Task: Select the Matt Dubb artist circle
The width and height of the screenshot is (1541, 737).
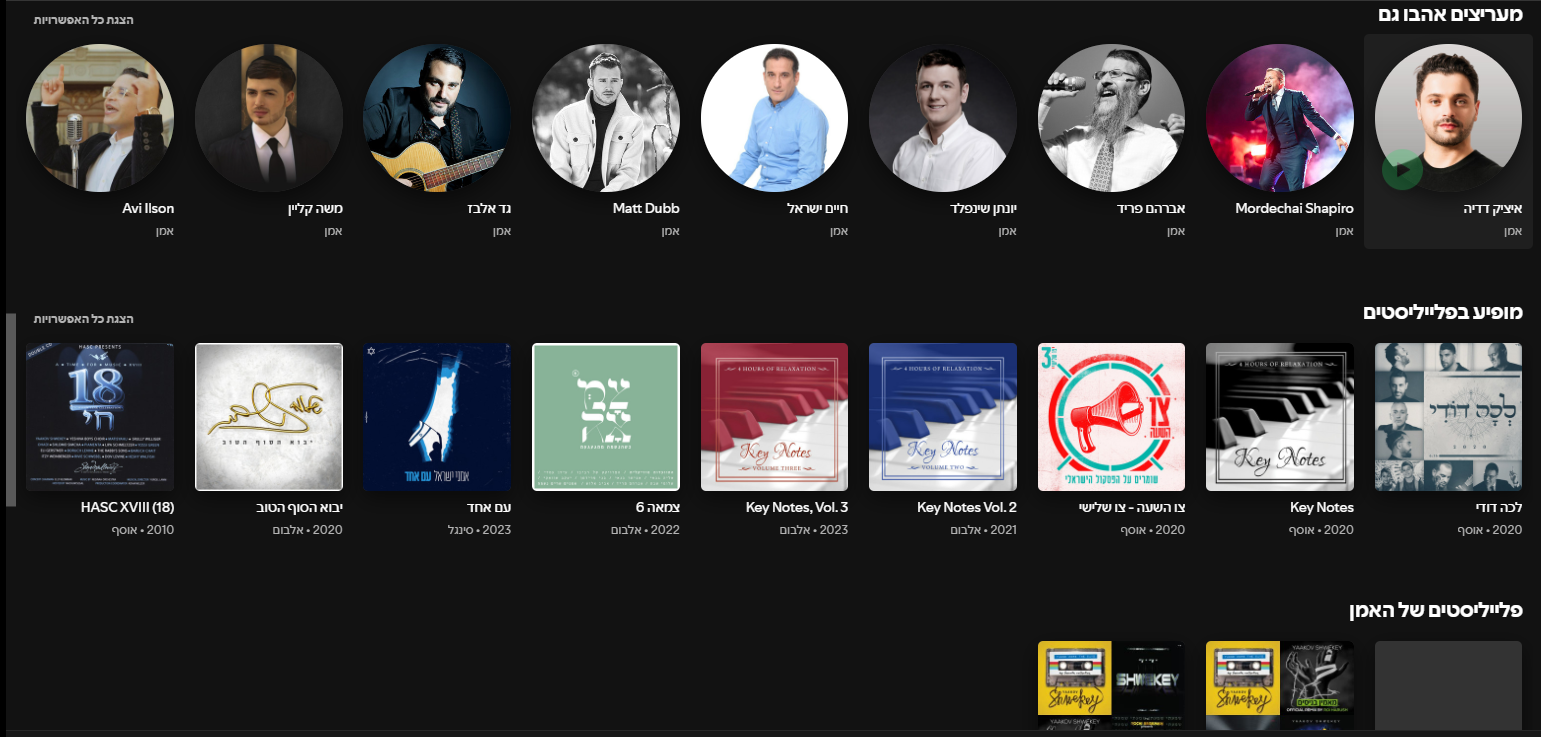Action: tap(606, 118)
